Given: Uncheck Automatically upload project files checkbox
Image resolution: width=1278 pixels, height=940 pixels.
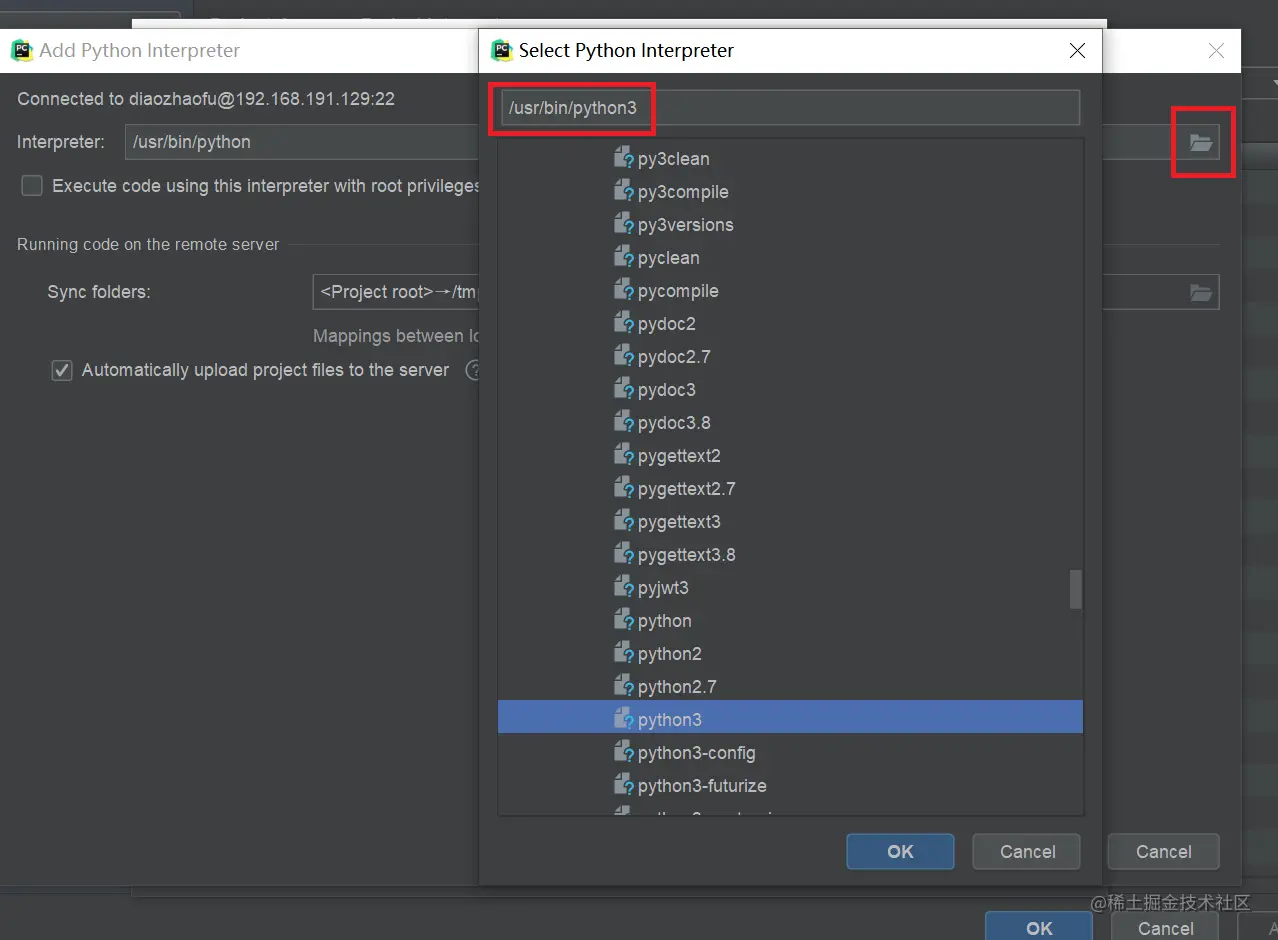Looking at the screenshot, I should pos(62,370).
